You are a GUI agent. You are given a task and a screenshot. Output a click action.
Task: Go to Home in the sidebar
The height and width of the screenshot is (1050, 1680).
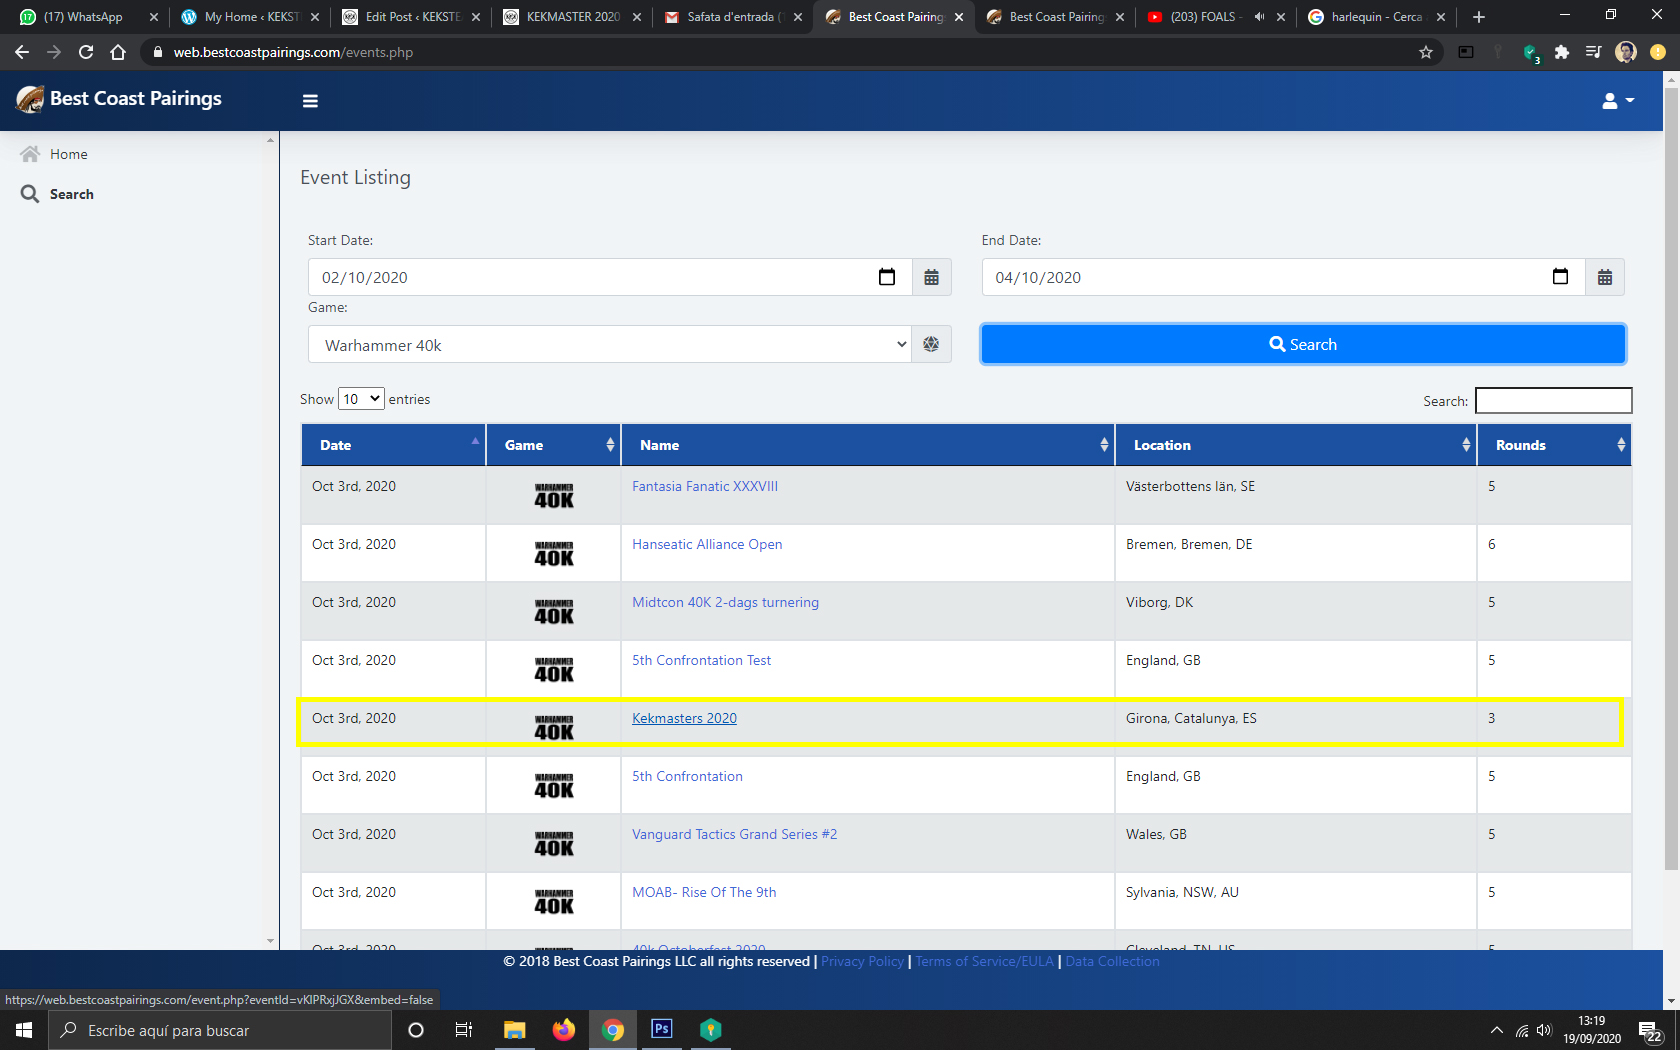68,154
